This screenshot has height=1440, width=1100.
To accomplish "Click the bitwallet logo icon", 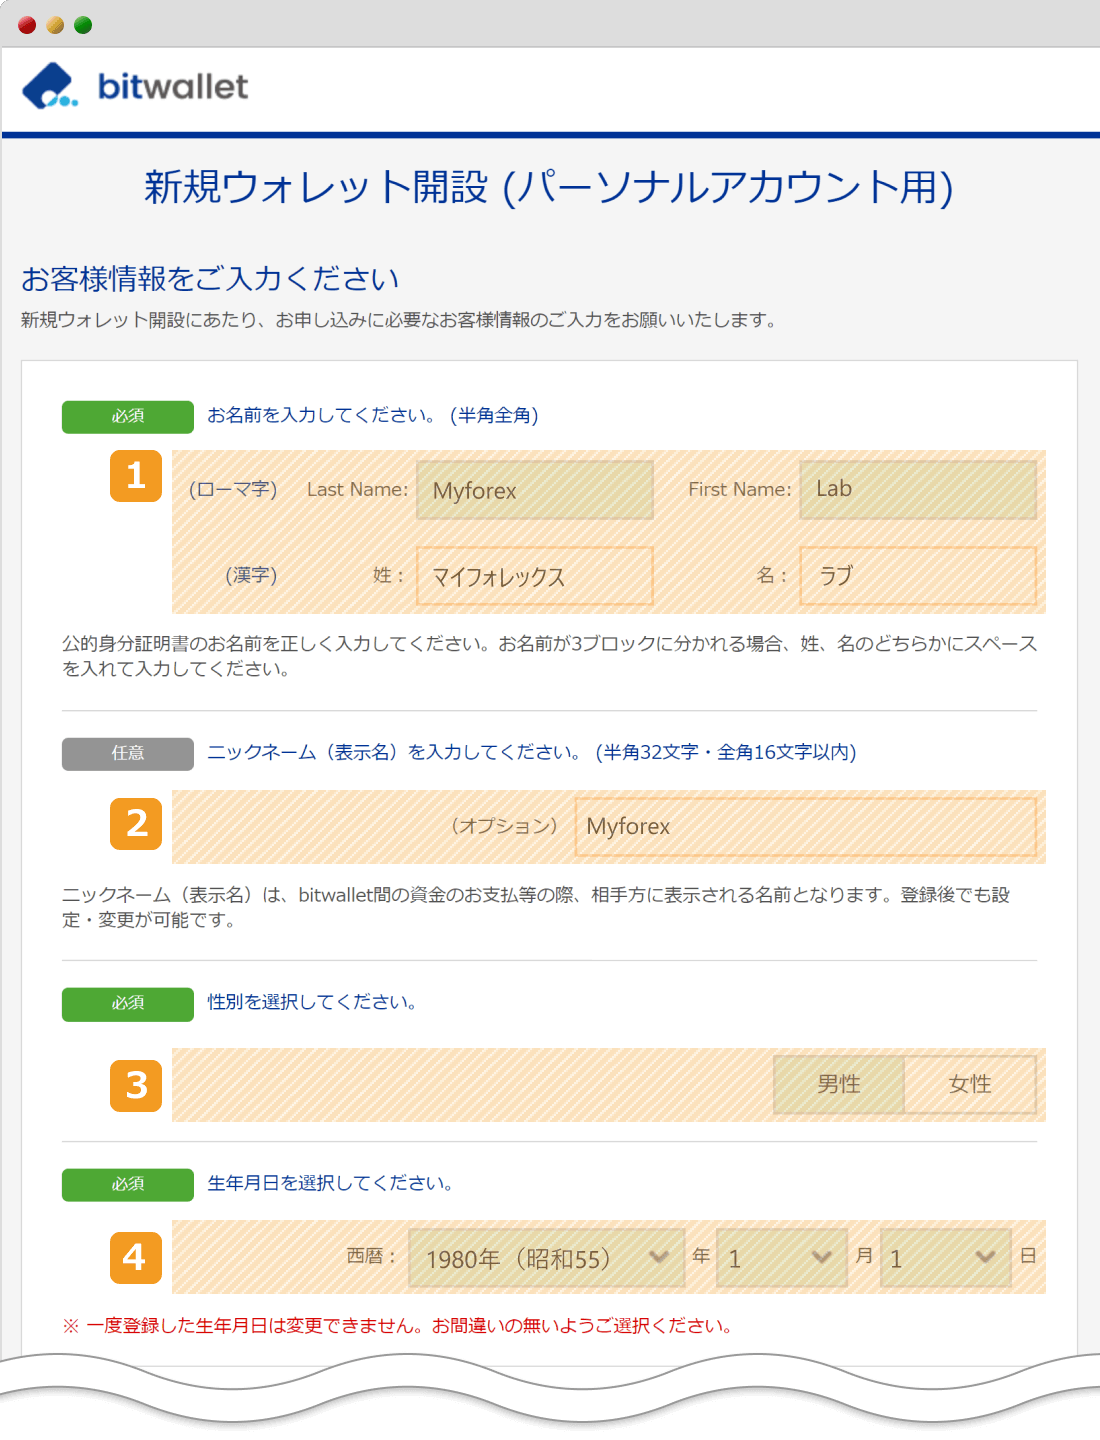I will (50, 86).
